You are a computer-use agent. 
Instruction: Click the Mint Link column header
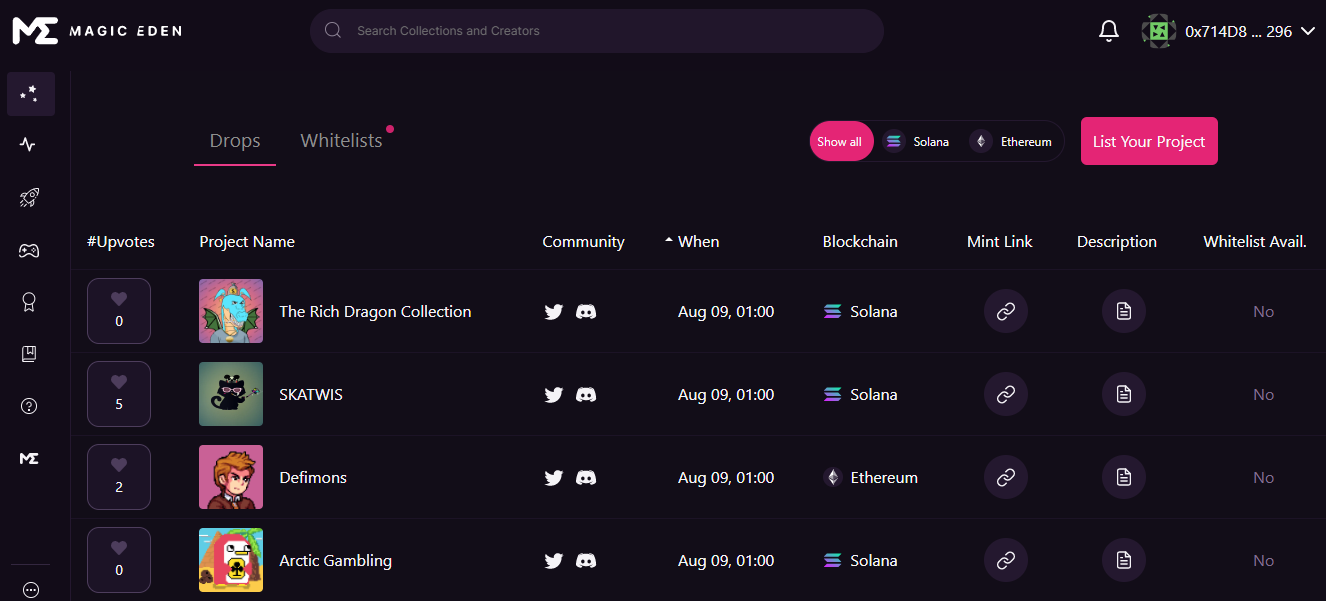click(1000, 241)
